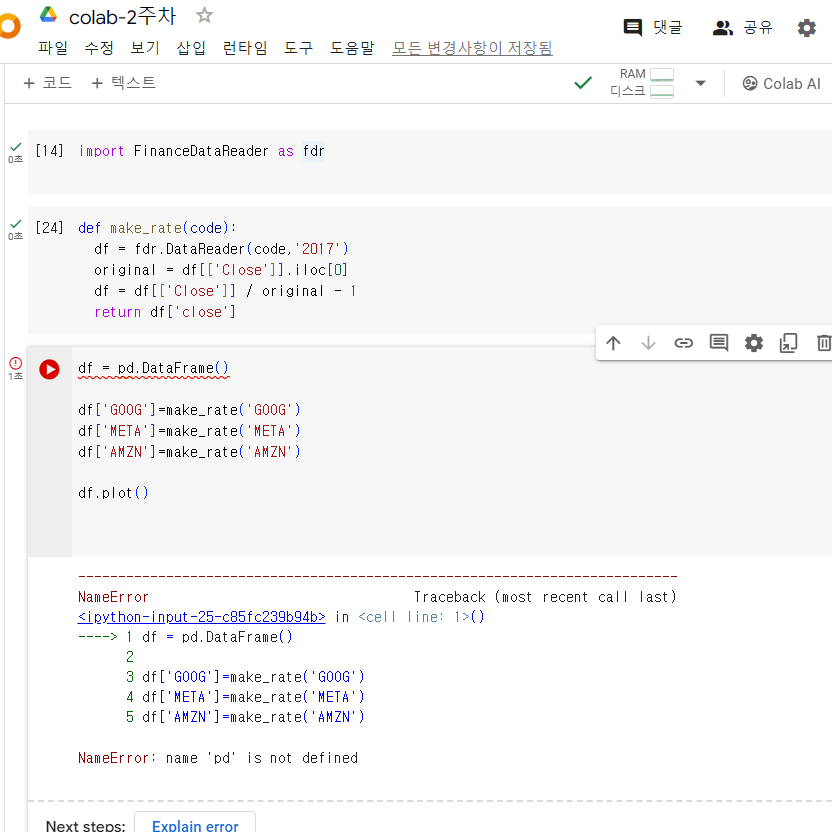Click the NameError: name 'pd' is not defined text
Image resolution: width=832 pixels, height=832 pixels.
coord(218,758)
